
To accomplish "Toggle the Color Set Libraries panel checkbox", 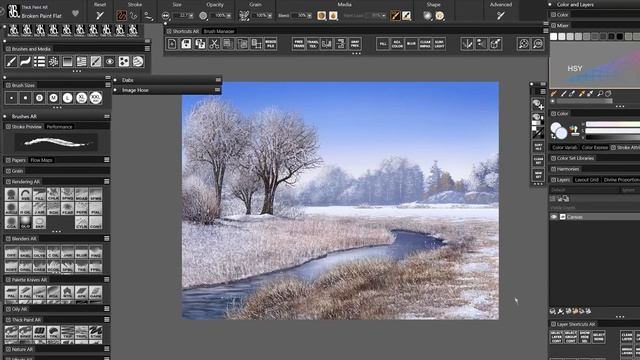I will 553,158.
